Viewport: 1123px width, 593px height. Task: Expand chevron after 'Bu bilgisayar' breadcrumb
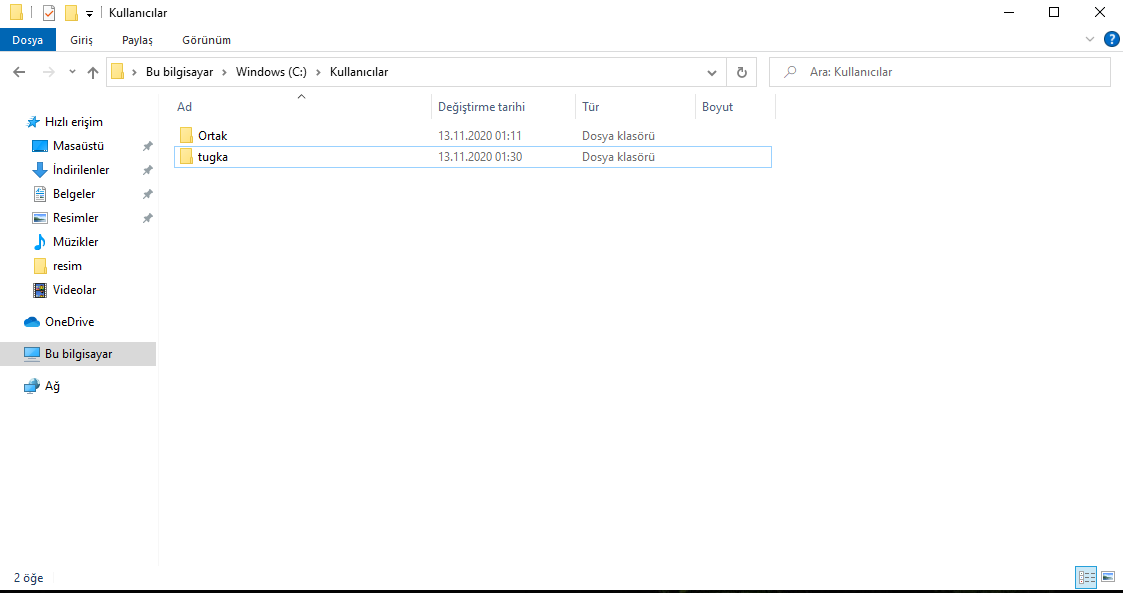point(225,72)
